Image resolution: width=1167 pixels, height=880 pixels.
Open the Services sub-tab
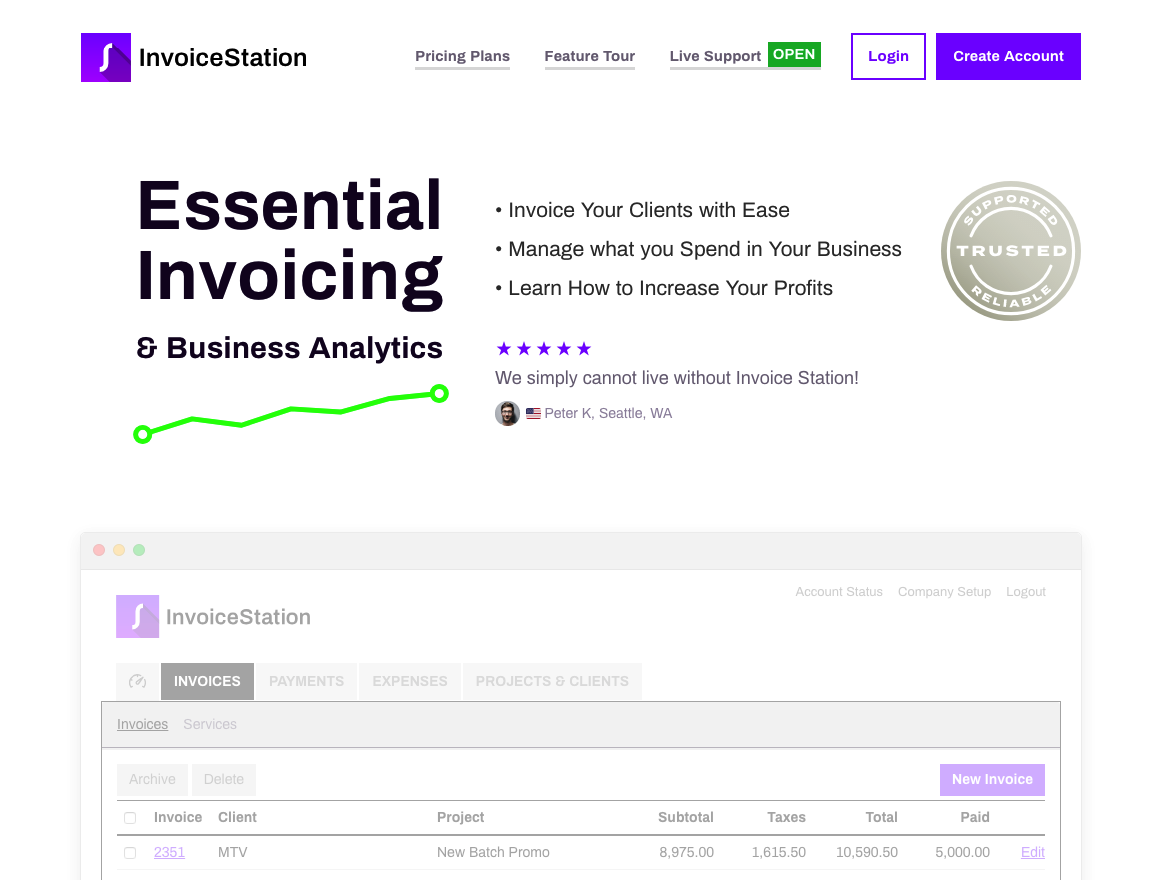(x=210, y=724)
